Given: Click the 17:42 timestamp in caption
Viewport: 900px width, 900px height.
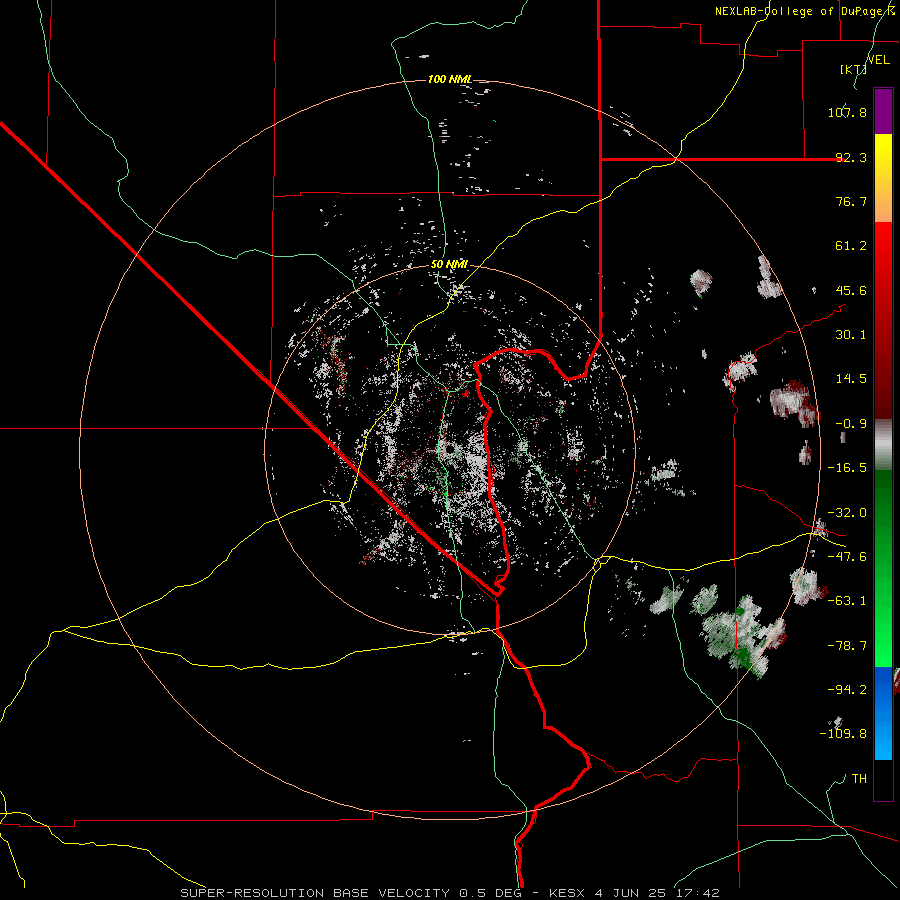Looking at the screenshot, I should [x=697, y=893].
